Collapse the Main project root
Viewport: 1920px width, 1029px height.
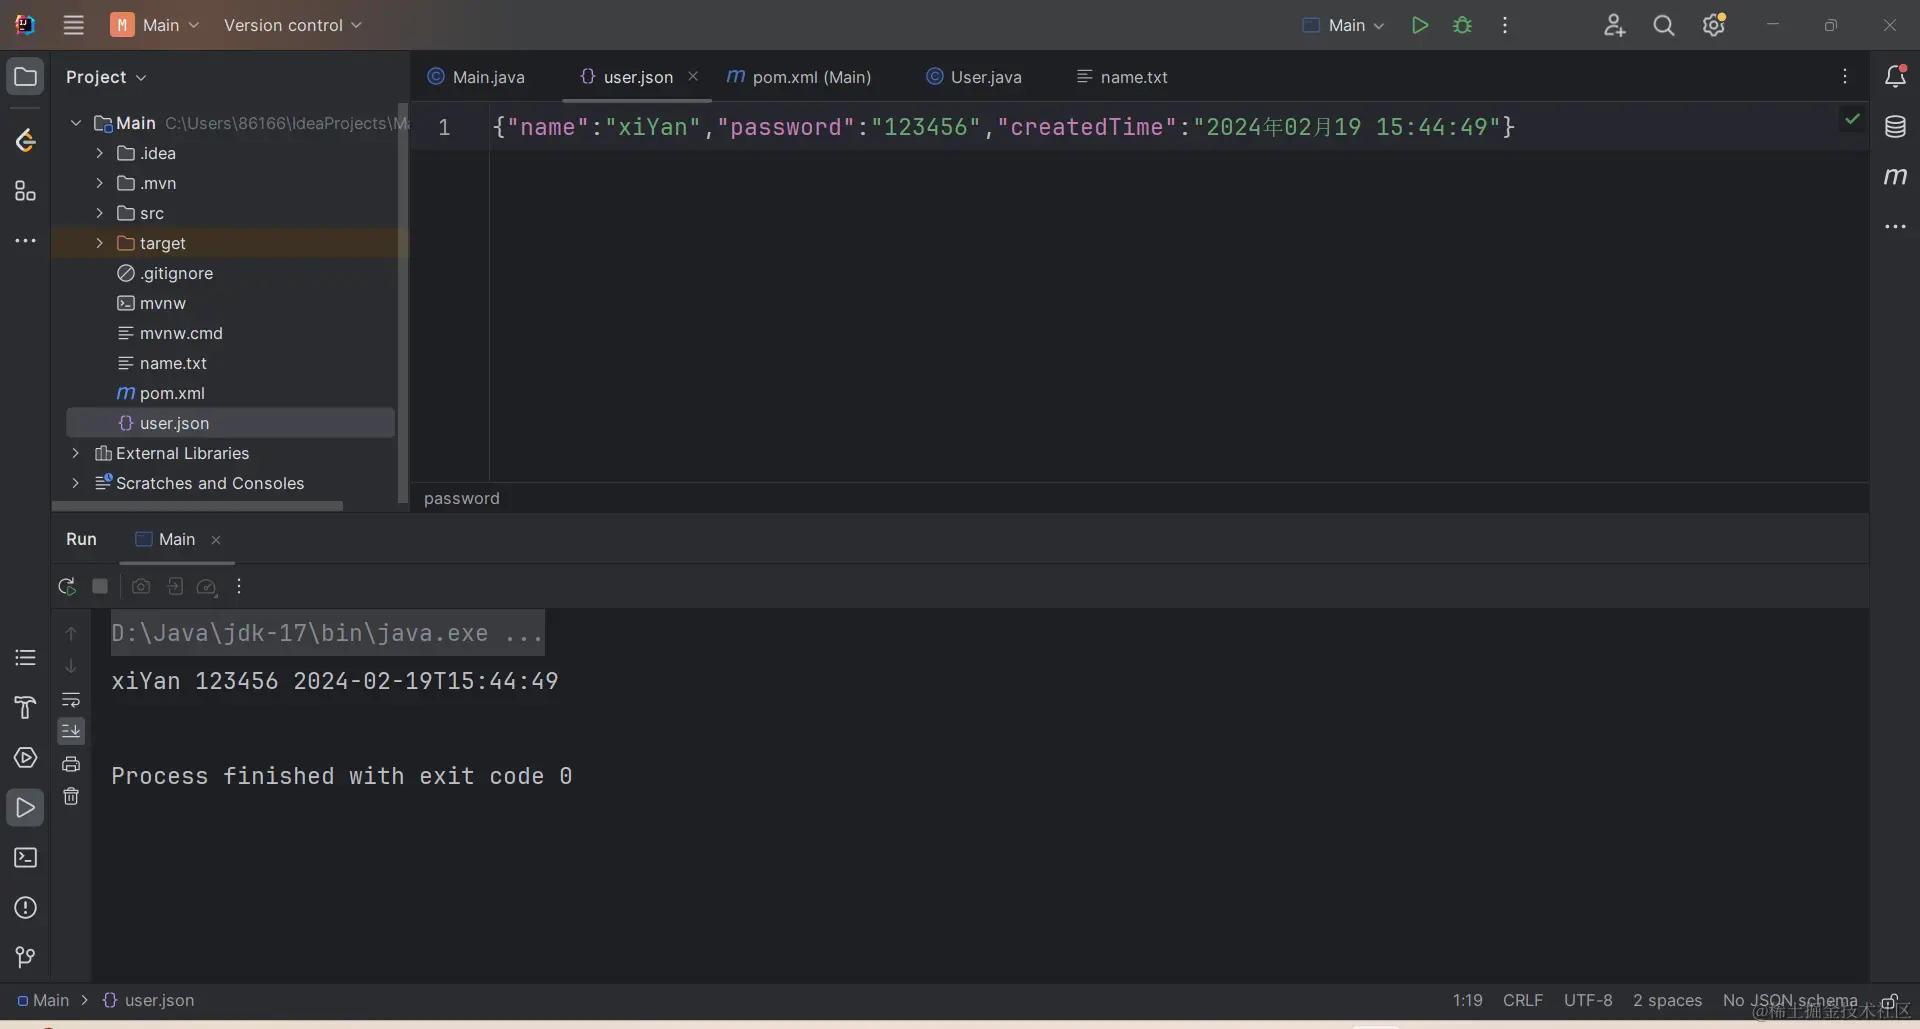coord(75,123)
